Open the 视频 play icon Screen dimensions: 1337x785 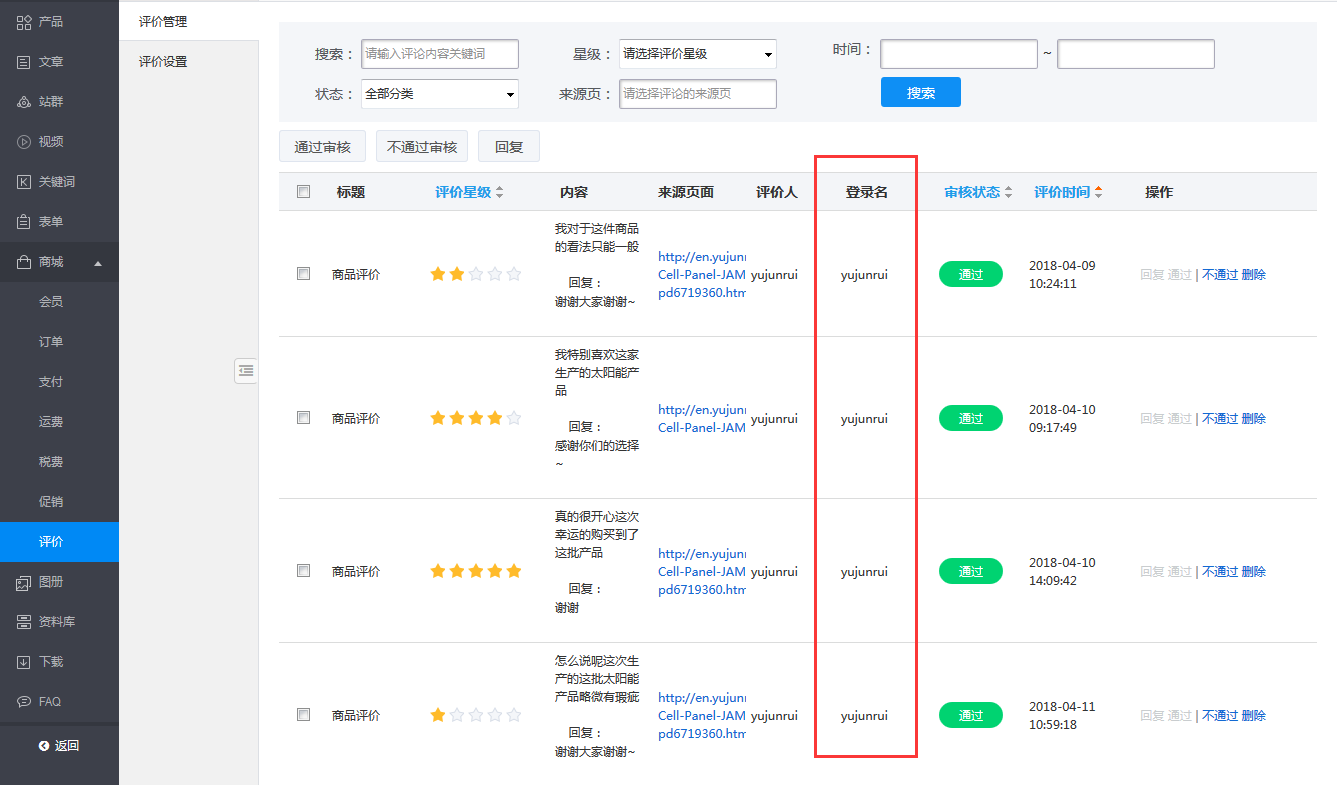(24, 142)
